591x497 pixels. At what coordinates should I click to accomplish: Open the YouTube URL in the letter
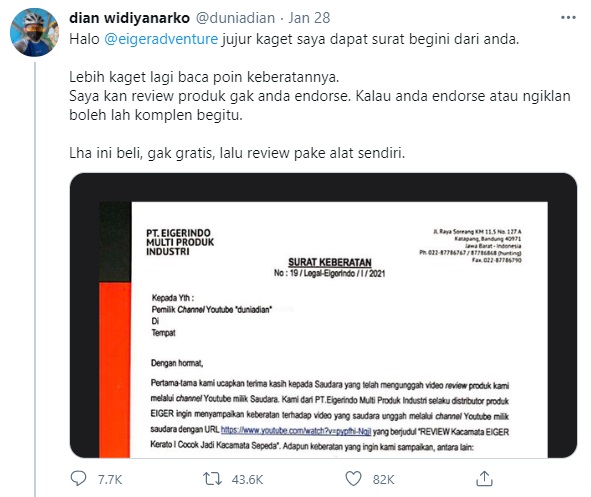click(296, 430)
